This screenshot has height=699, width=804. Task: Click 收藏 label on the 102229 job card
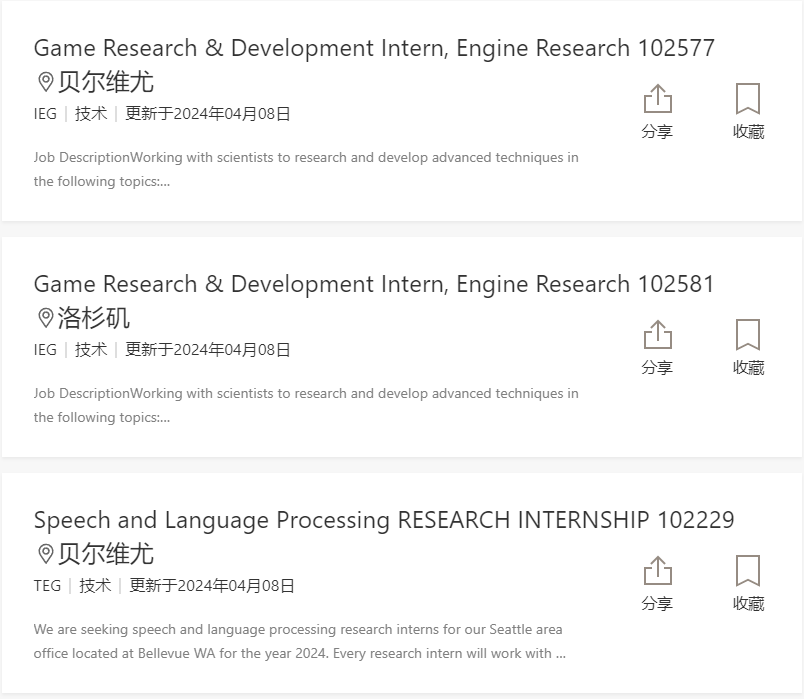pyautogui.click(x=748, y=604)
